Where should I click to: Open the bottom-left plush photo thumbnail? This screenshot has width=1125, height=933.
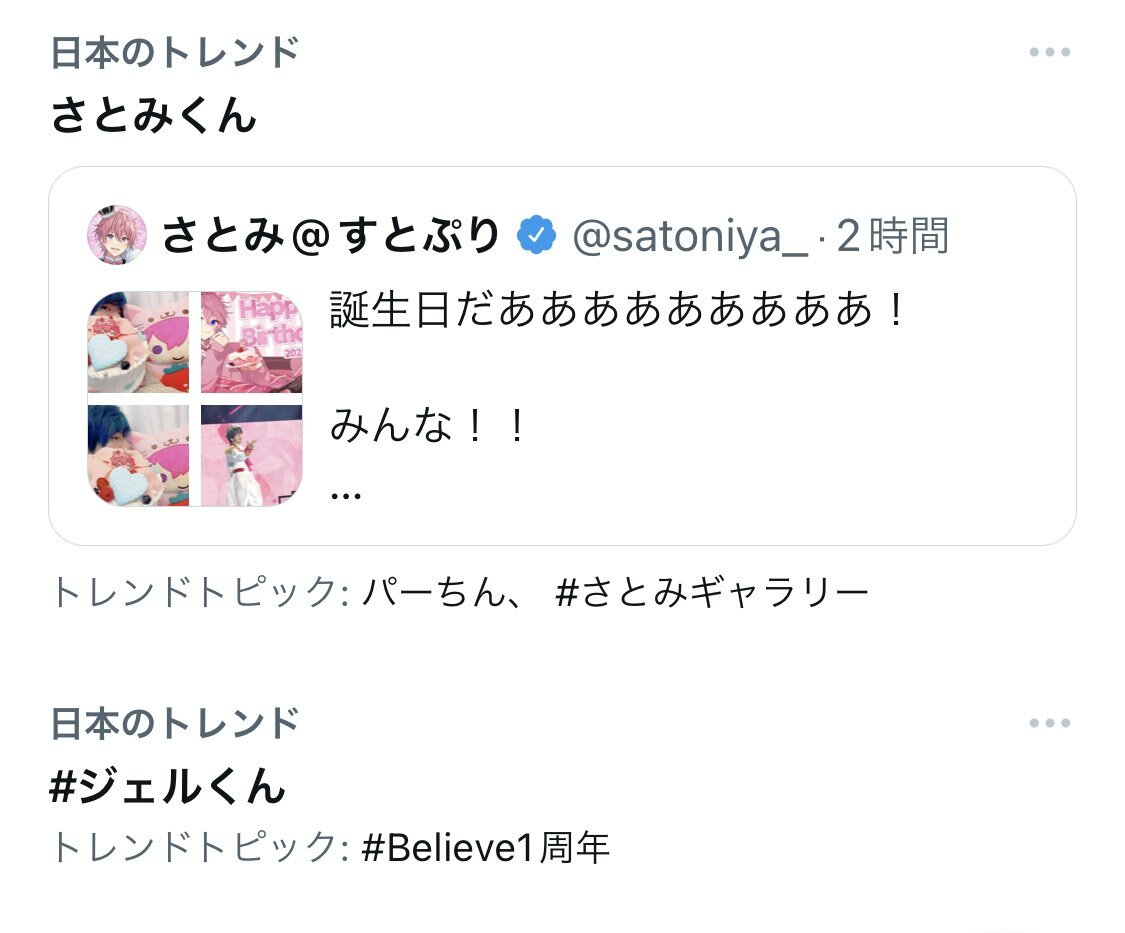click(138, 456)
